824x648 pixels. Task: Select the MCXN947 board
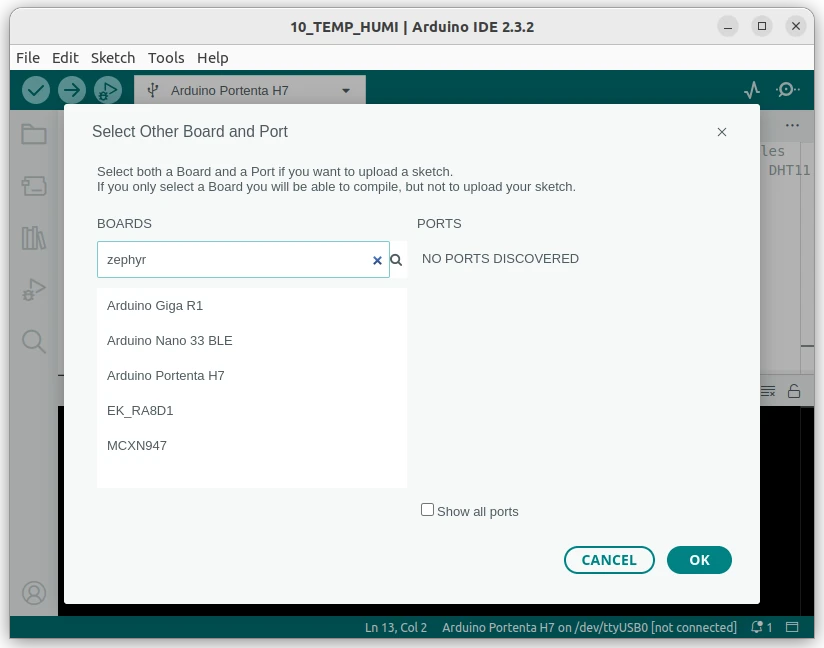[252, 446]
